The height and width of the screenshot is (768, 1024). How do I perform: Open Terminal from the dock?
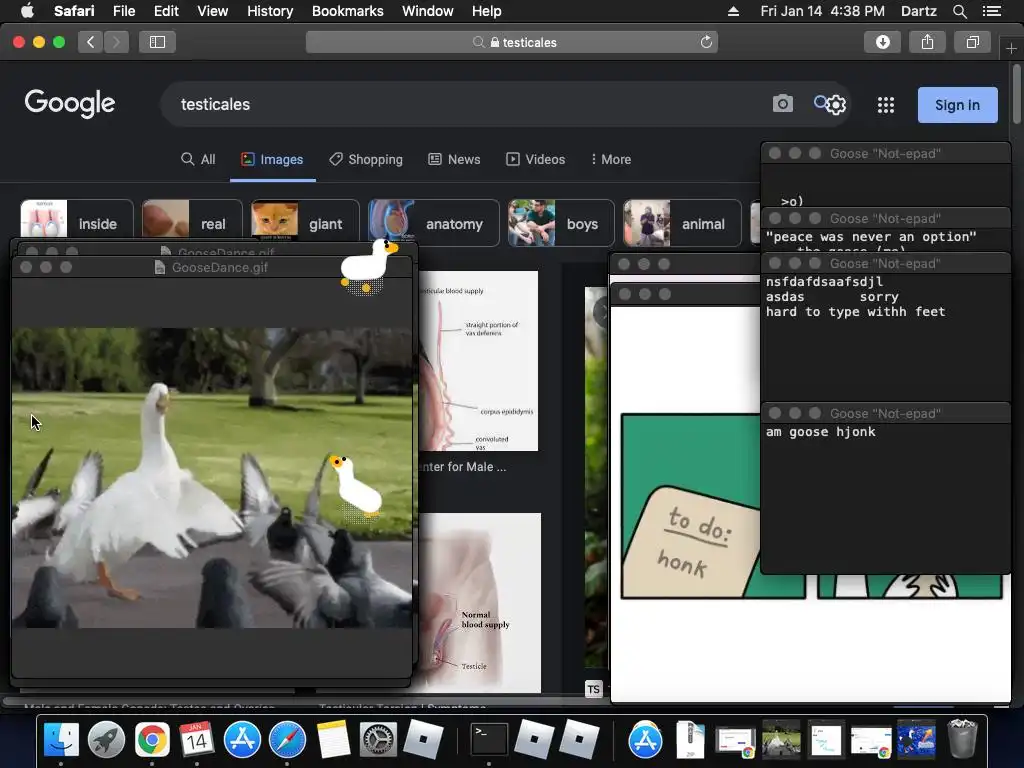(x=489, y=740)
